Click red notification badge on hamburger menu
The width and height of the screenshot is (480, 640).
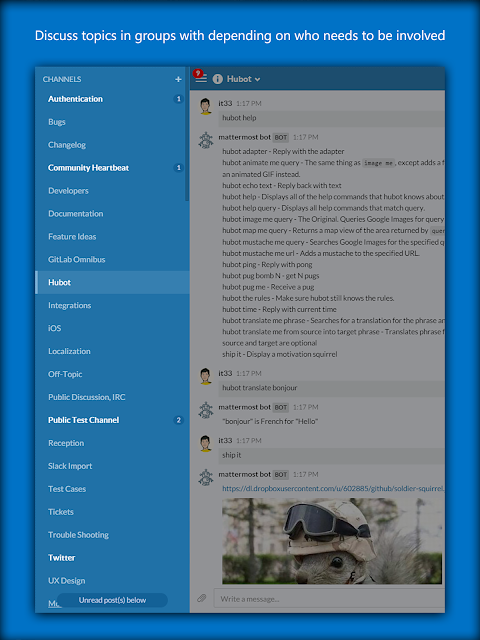pyautogui.click(x=198, y=73)
